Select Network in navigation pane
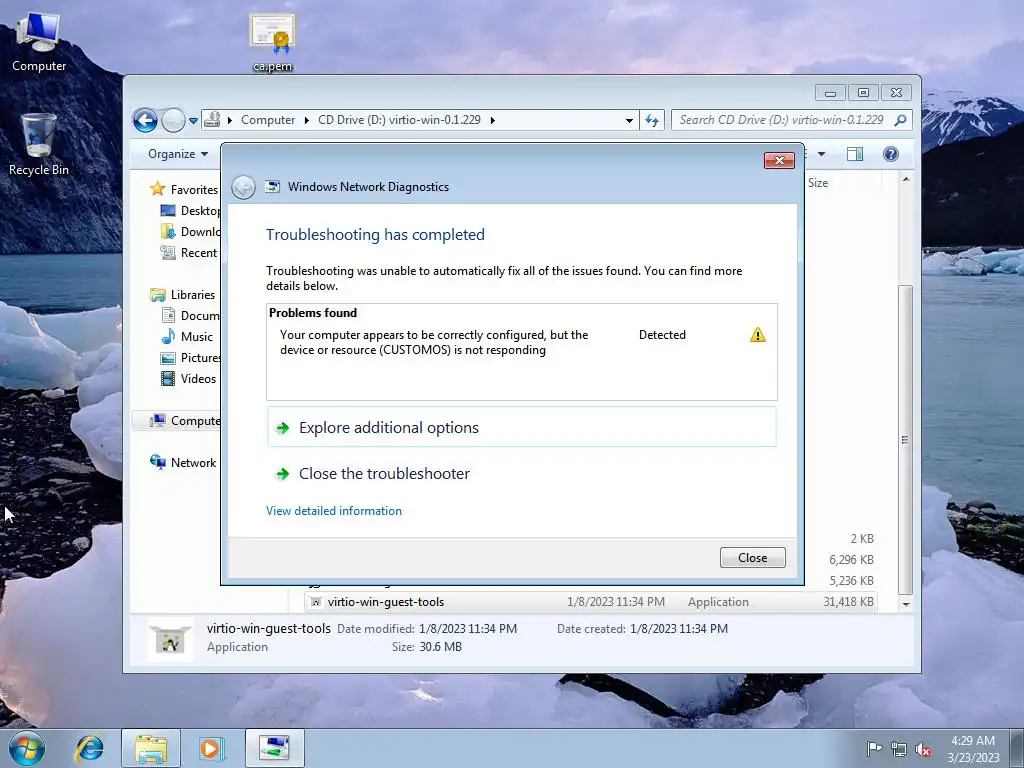This screenshot has height=768, width=1024. click(184, 462)
